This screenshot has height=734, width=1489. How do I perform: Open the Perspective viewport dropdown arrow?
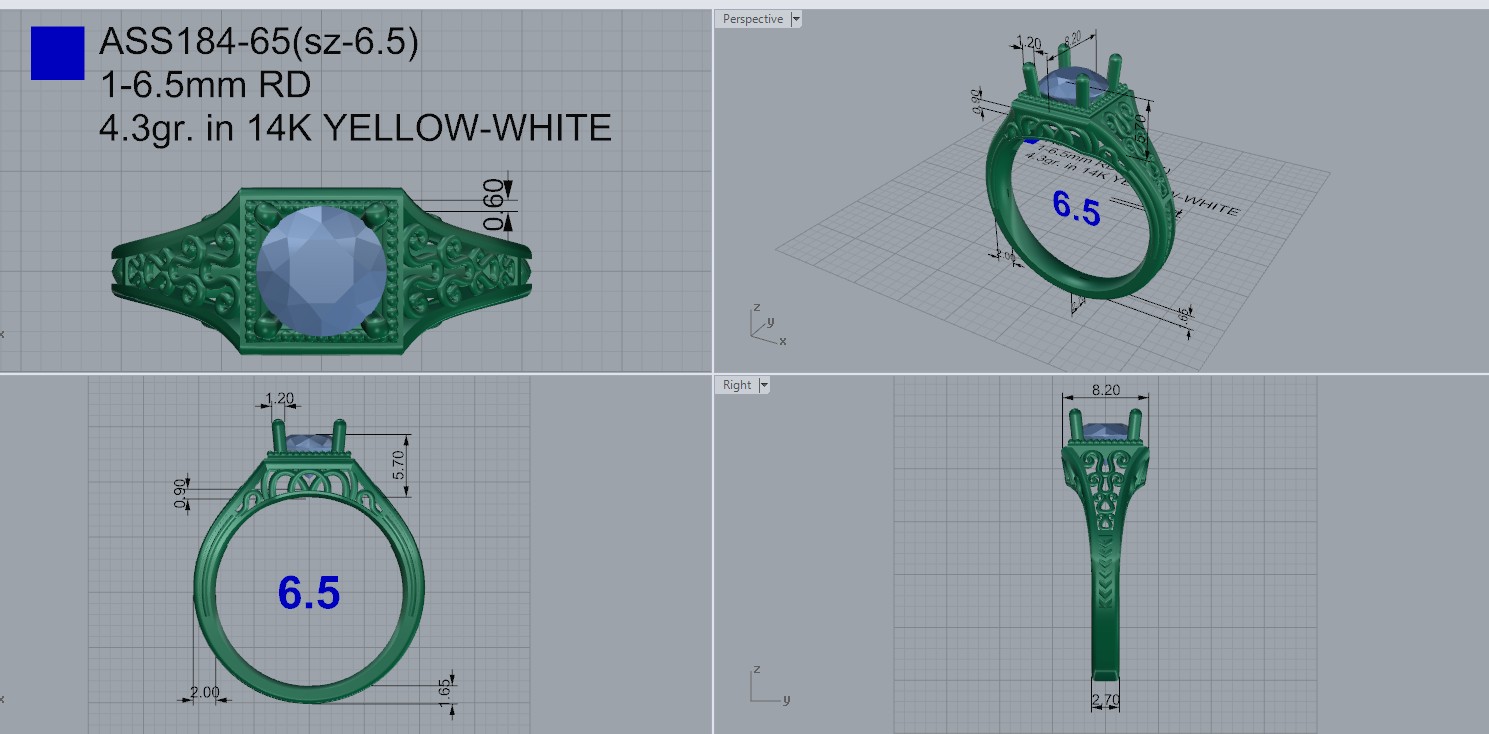pos(795,19)
